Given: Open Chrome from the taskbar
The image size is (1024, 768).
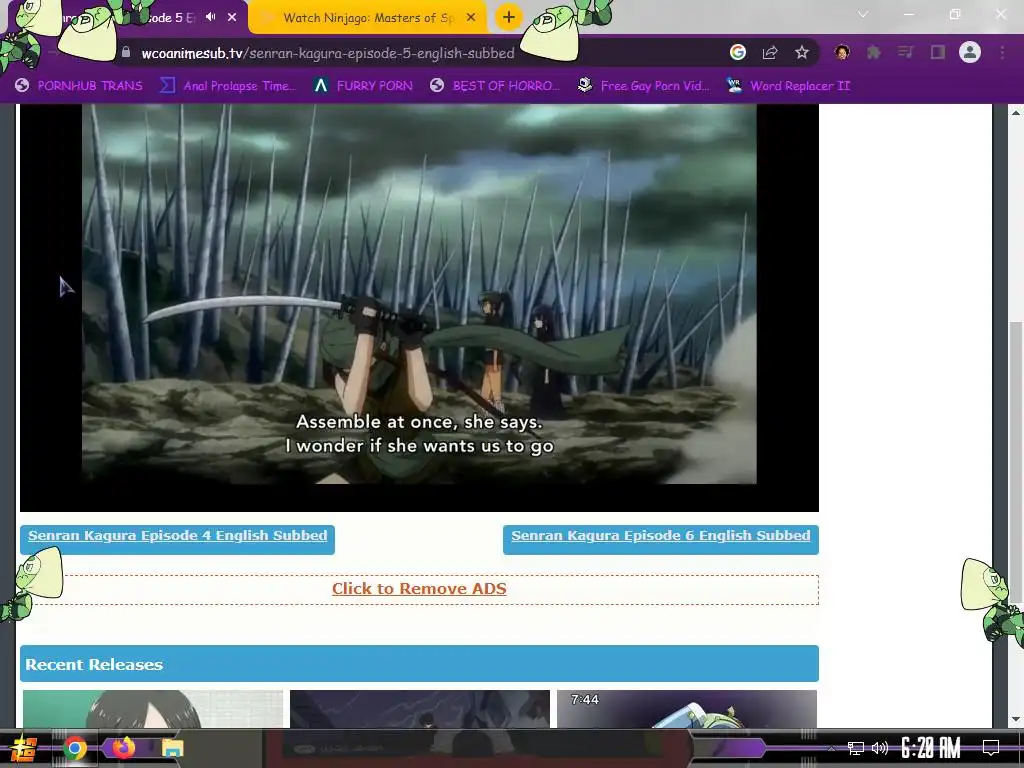Looking at the screenshot, I should click(x=74, y=748).
